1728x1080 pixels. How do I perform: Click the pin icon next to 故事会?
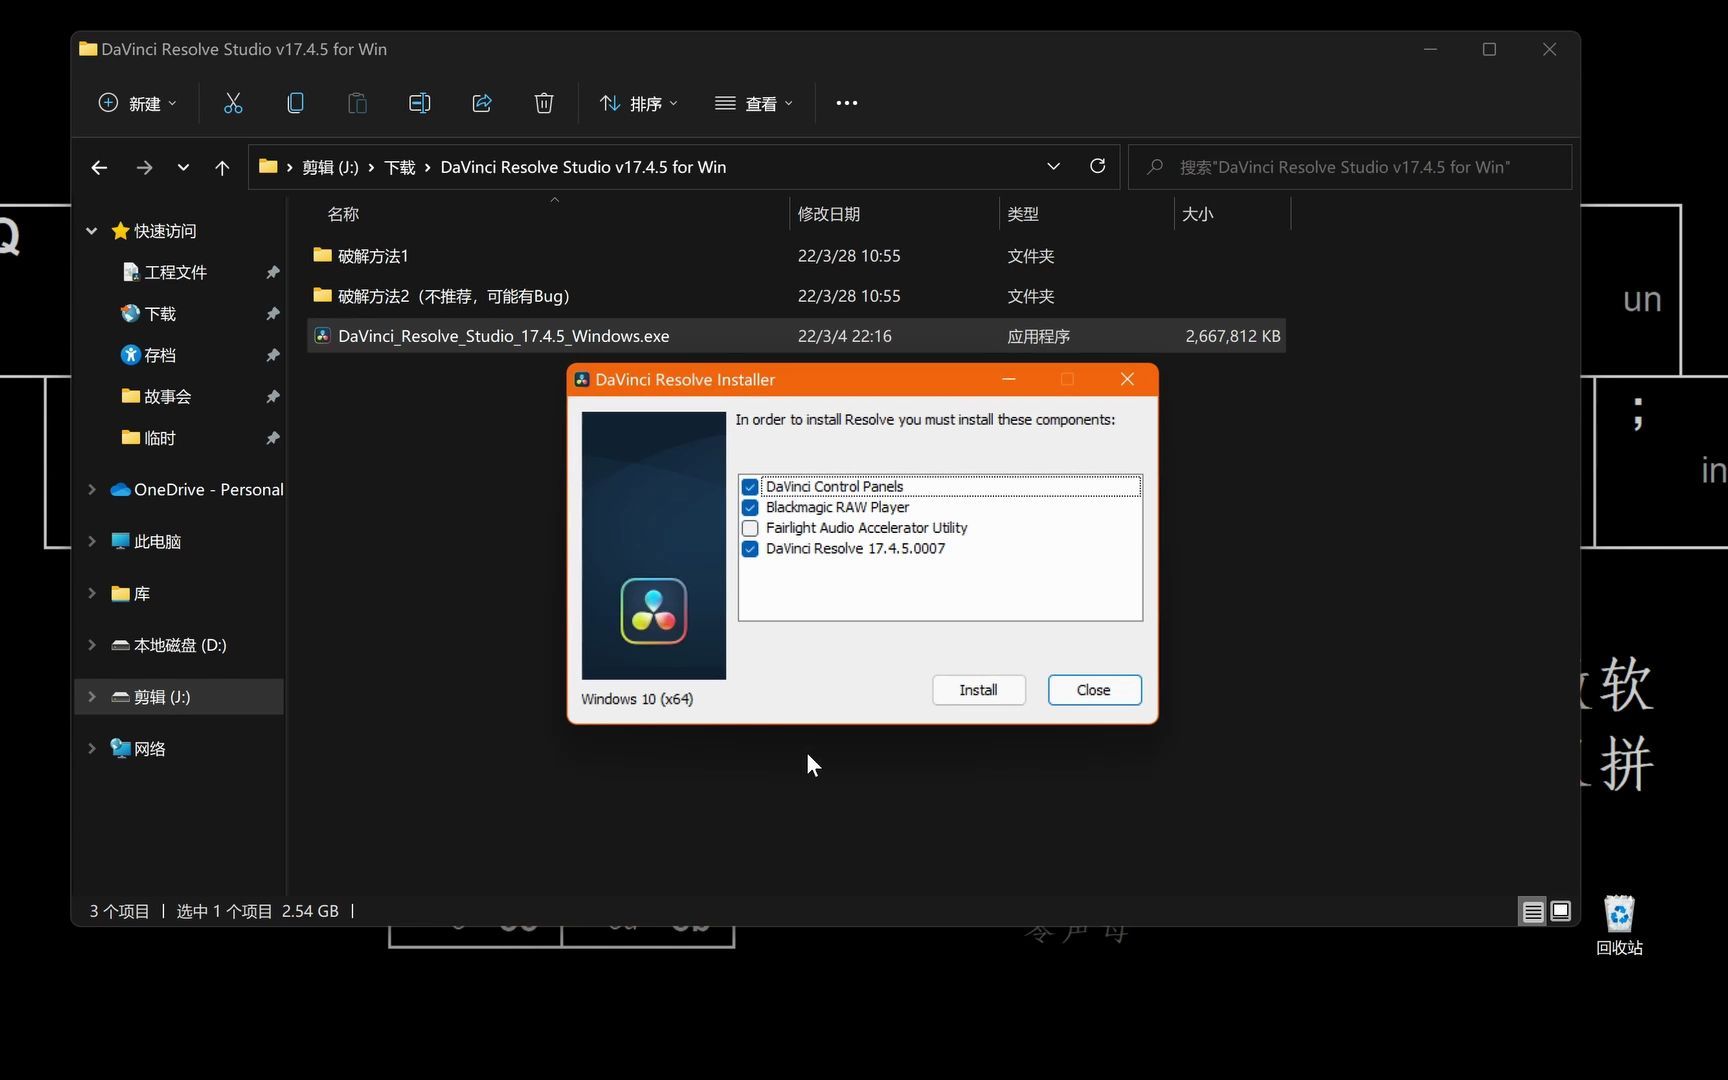[272, 397]
